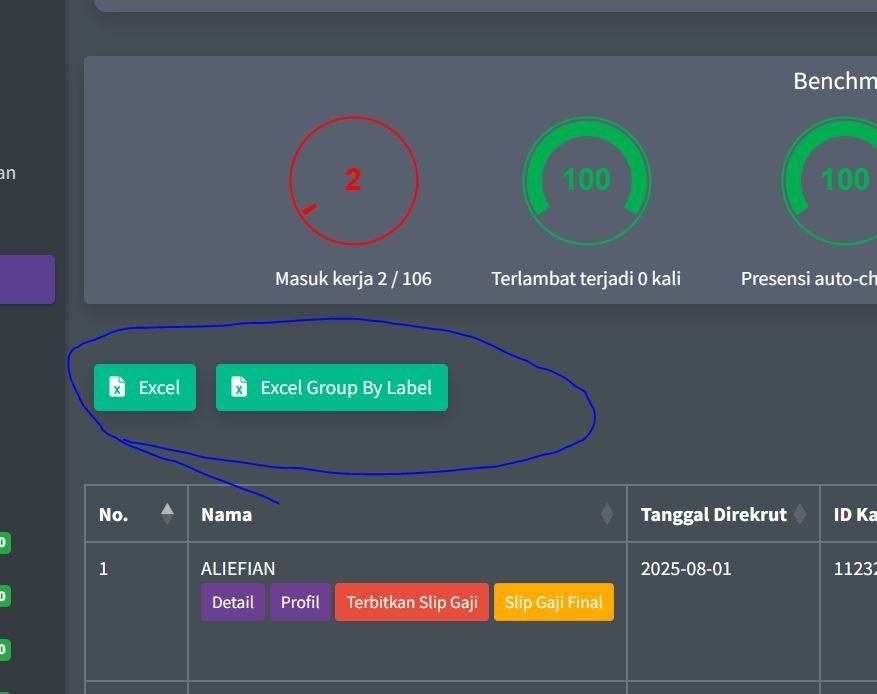The height and width of the screenshot is (694, 877).
Task: Click the green Terlambat gauge showing 100
Action: (586, 181)
